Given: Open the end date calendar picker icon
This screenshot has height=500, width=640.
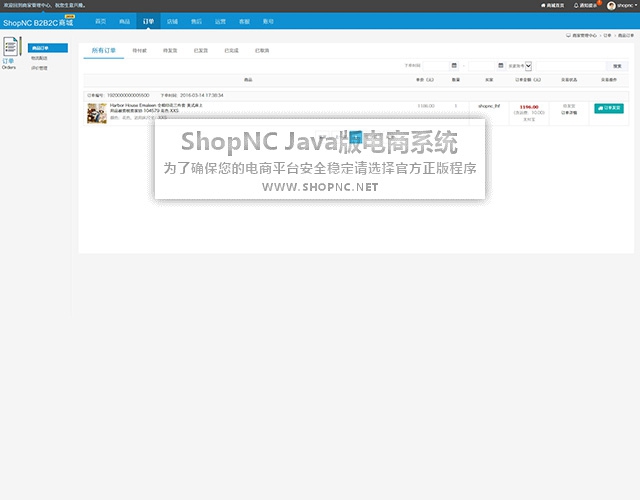Looking at the screenshot, I should pos(500,65).
